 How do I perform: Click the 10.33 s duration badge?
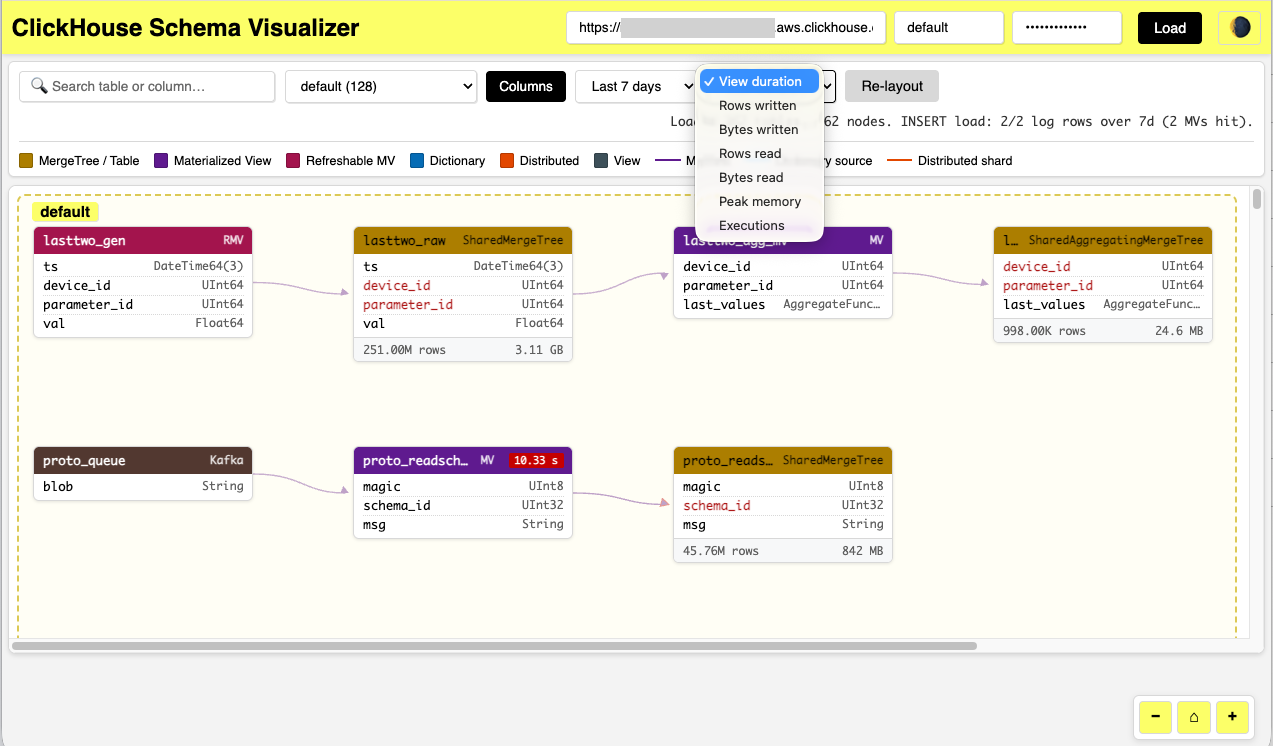pyautogui.click(x=536, y=460)
